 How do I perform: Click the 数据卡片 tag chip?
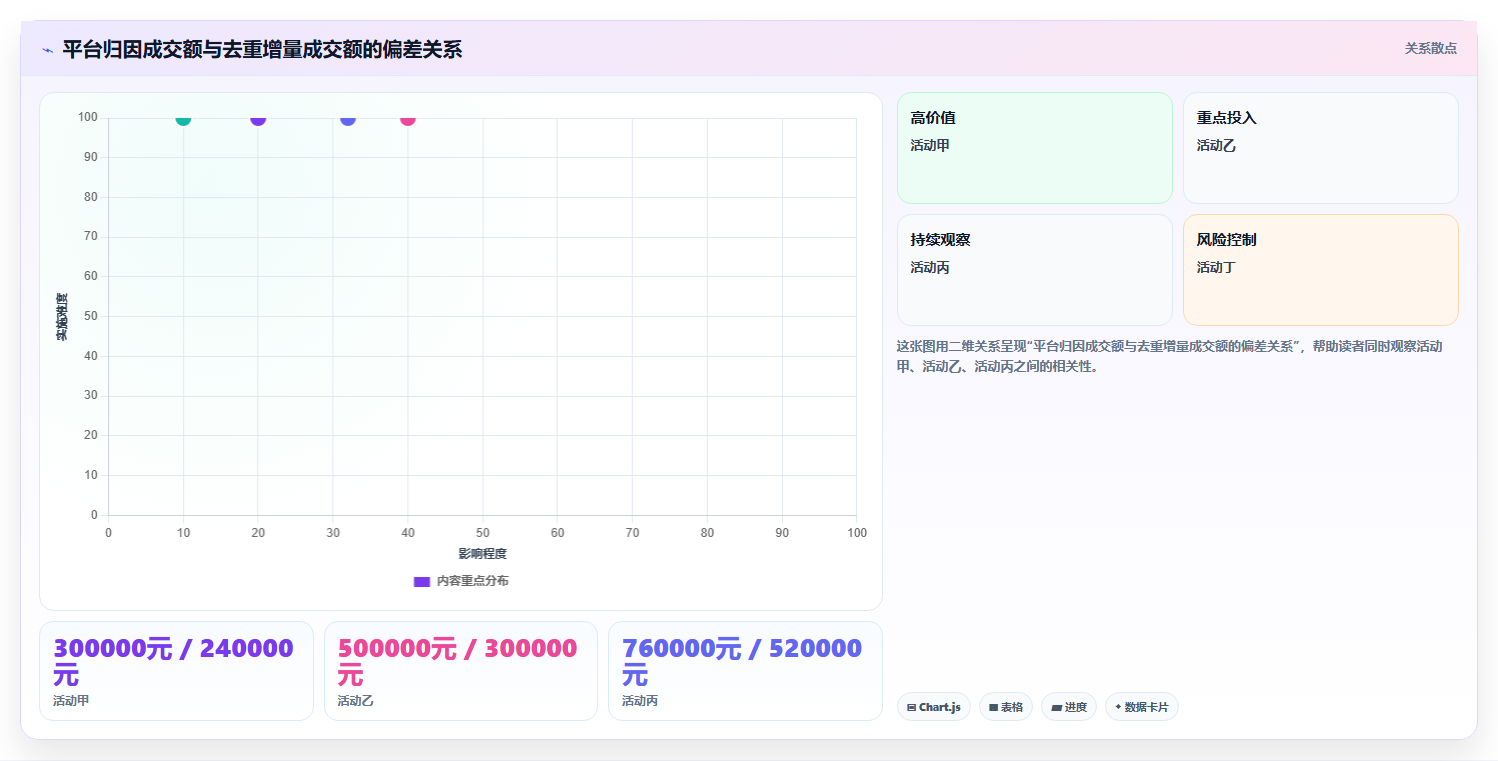(x=1142, y=707)
